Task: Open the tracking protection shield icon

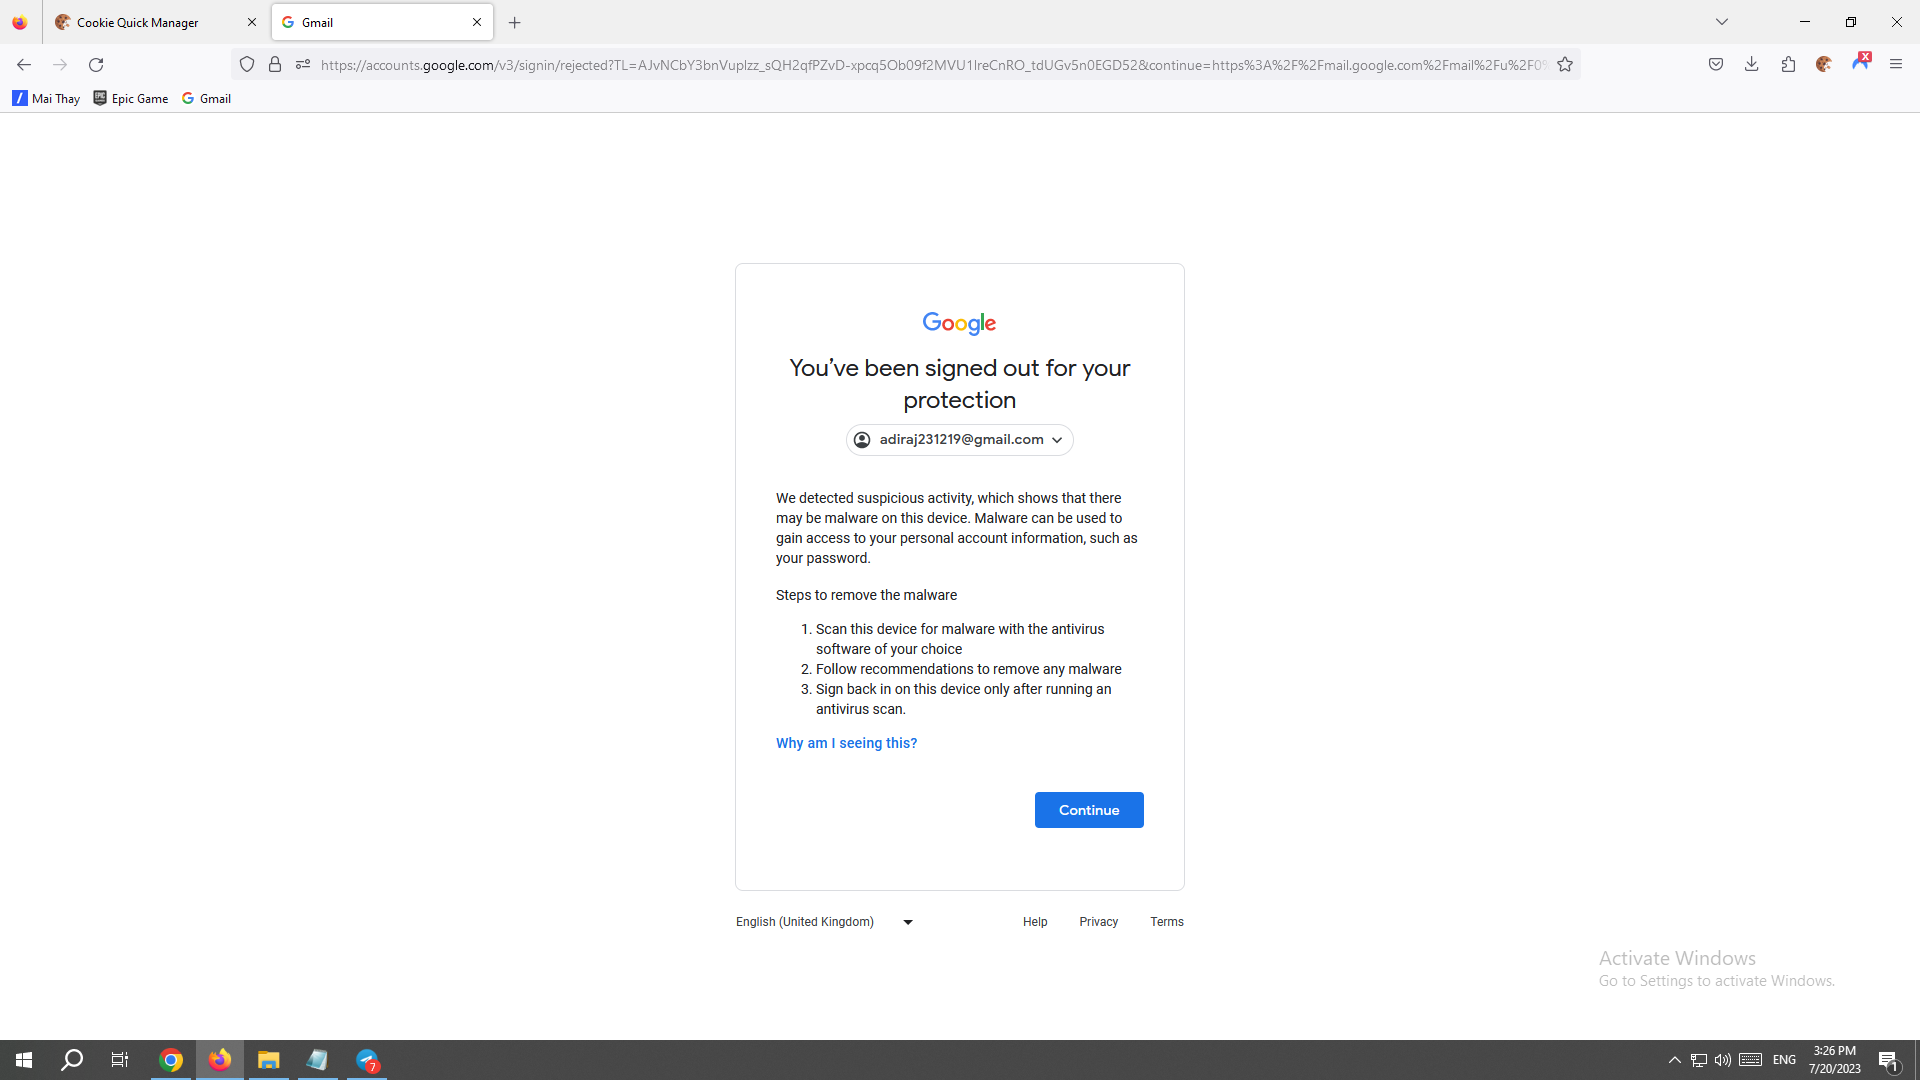Action: 247,65
